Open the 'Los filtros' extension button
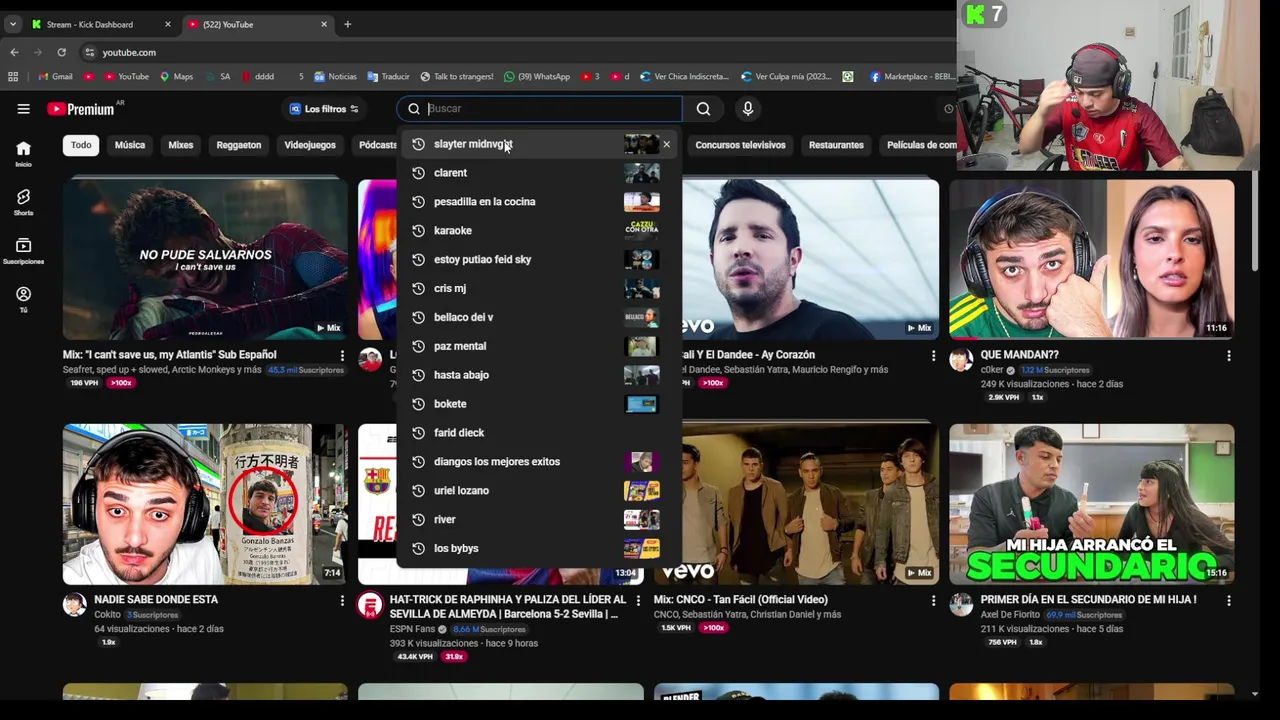 tap(323, 109)
